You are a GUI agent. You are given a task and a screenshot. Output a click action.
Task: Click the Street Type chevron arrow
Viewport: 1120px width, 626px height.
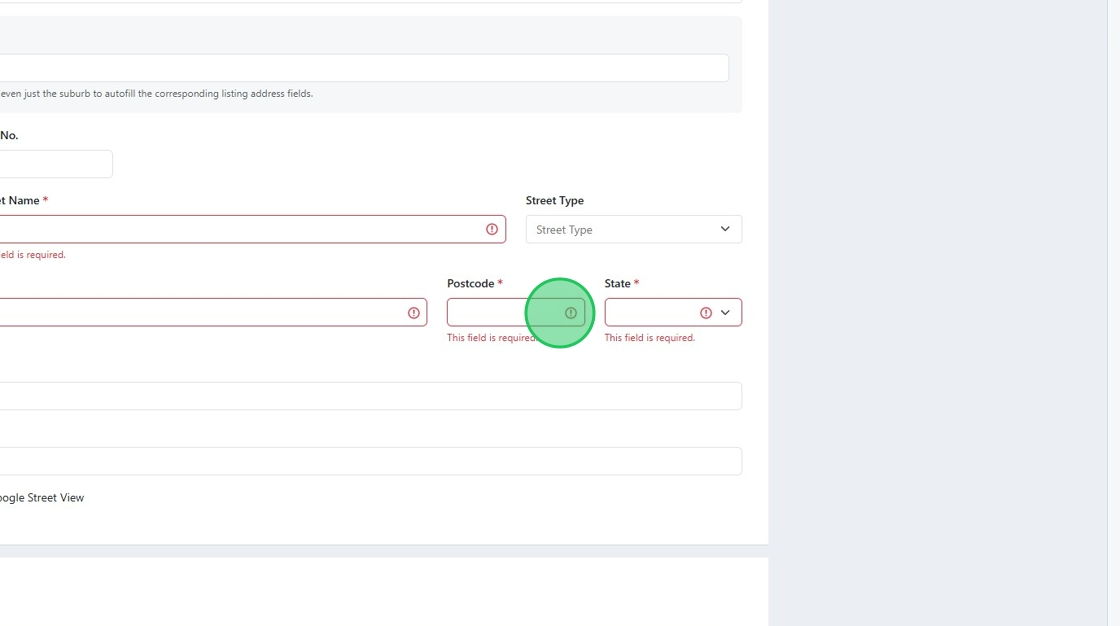(725, 229)
